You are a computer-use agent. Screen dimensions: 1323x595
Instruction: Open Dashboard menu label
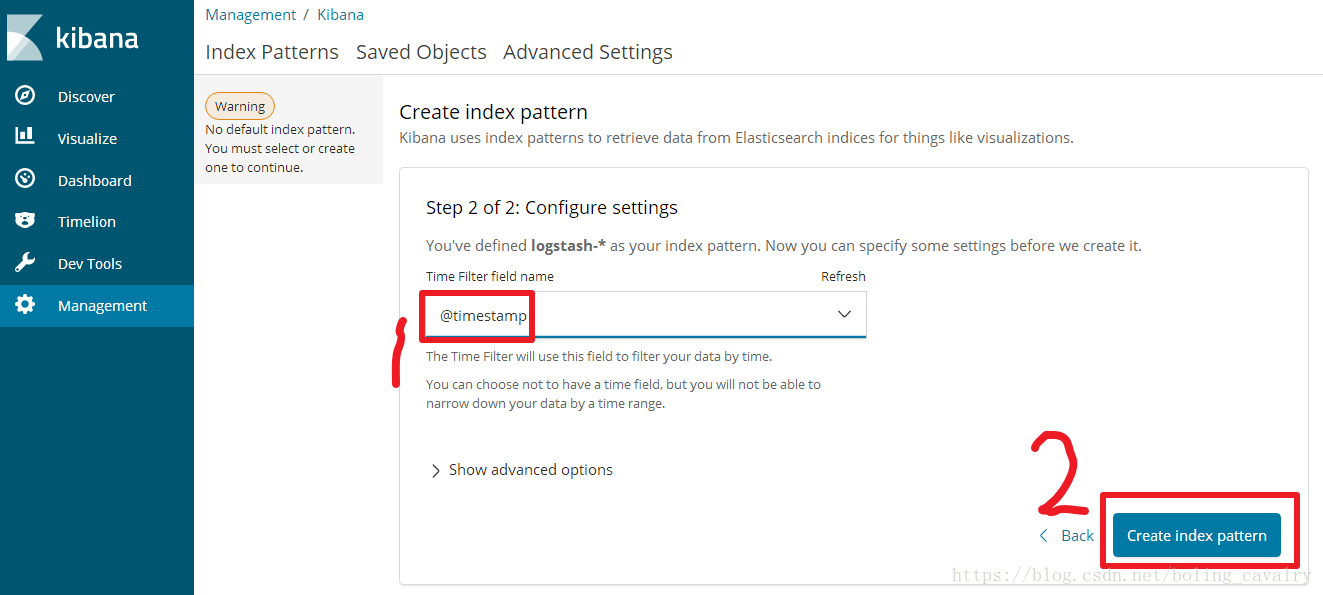pos(95,181)
